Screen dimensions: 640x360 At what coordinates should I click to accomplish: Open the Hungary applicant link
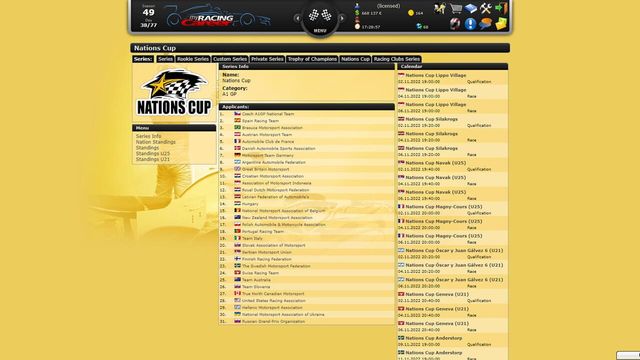pyautogui.click(x=250, y=204)
